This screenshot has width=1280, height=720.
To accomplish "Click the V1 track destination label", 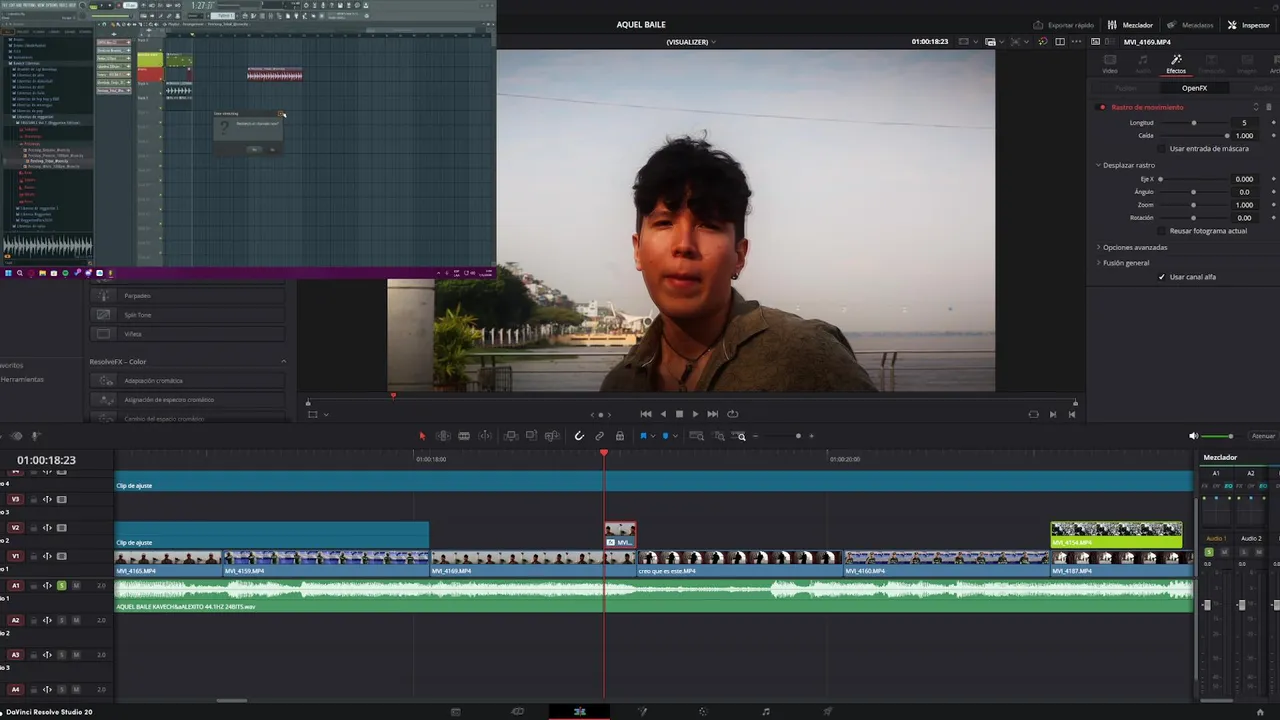I will (x=15, y=556).
